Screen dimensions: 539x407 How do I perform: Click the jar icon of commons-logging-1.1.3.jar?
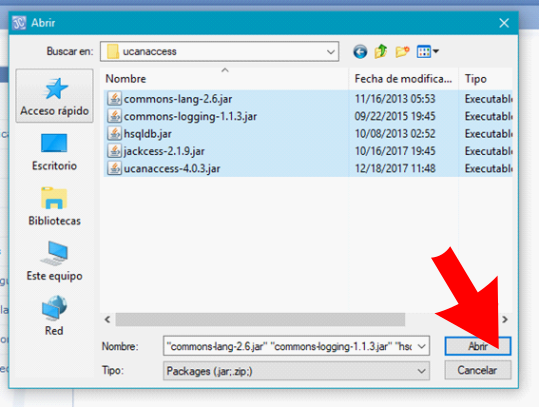pos(114,116)
